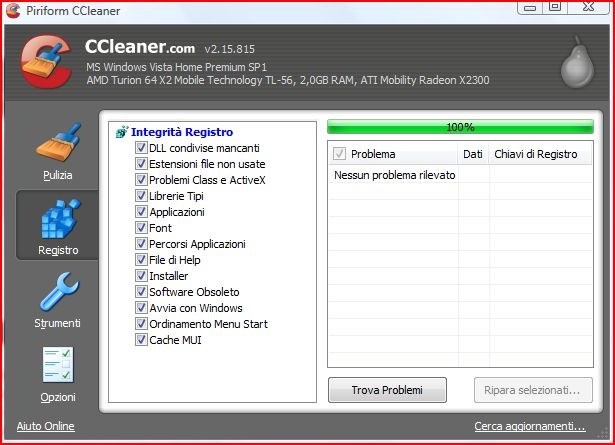Toggle Avvia con Windows checkbox
This screenshot has height=445, width=615.
coord(141,308)
